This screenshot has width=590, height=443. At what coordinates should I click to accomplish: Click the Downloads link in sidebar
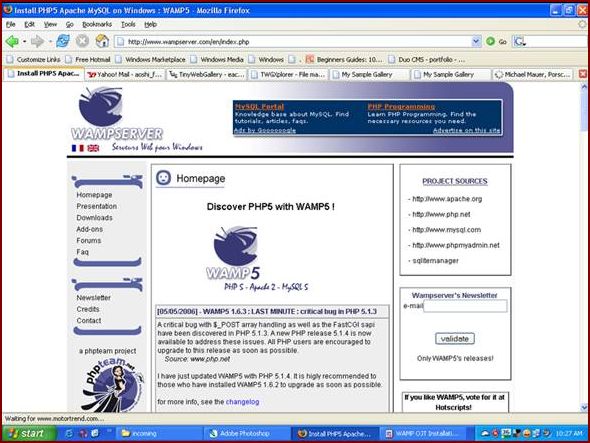click(x=94, y=218)
